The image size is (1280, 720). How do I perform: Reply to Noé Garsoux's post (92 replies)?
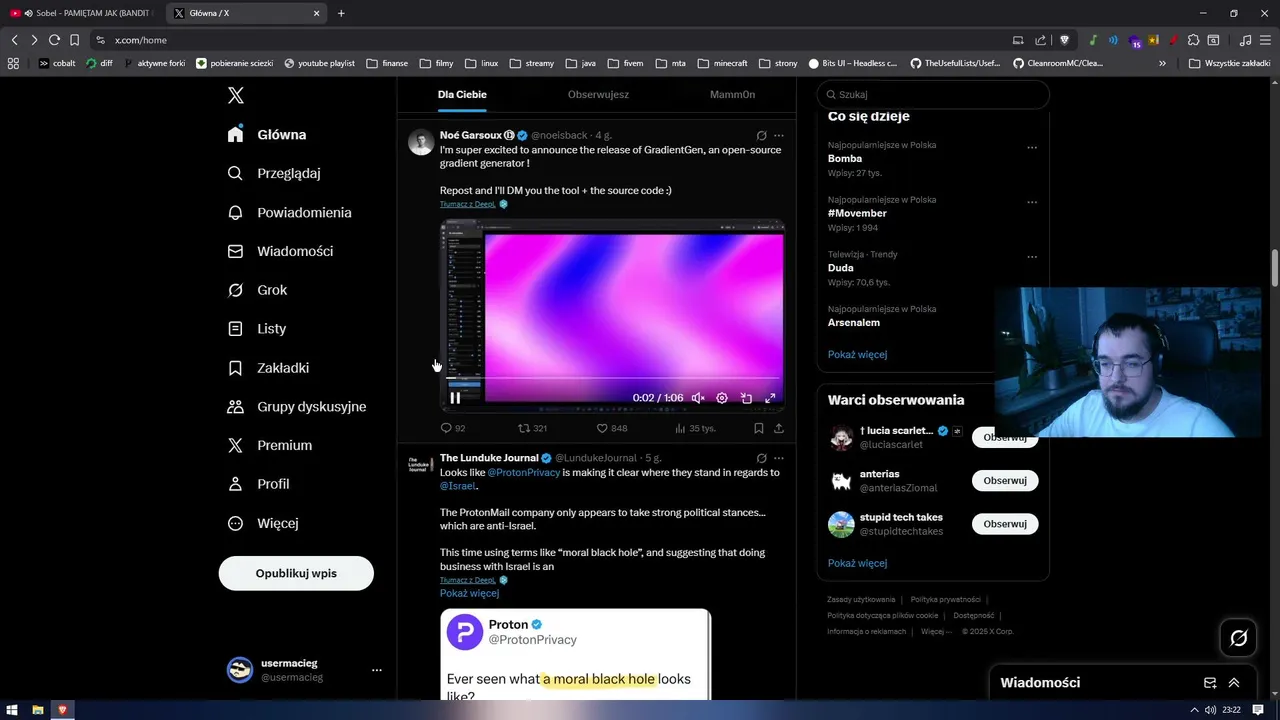[x=453, y=428]
